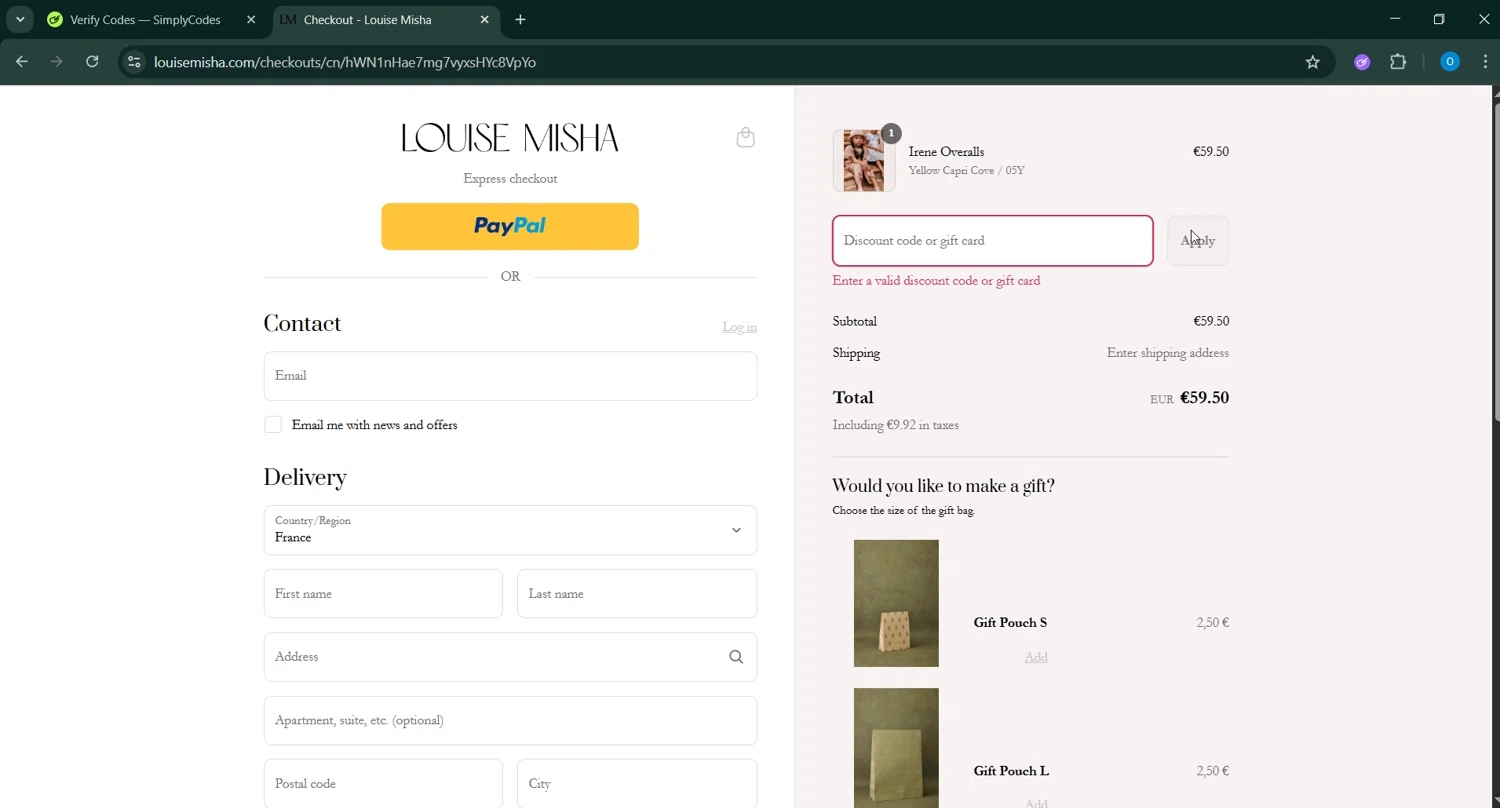The width and height of the screenshot is (1500, 808).
Task: Click 'Enter shipping address' text
Action: [1168, 353]
